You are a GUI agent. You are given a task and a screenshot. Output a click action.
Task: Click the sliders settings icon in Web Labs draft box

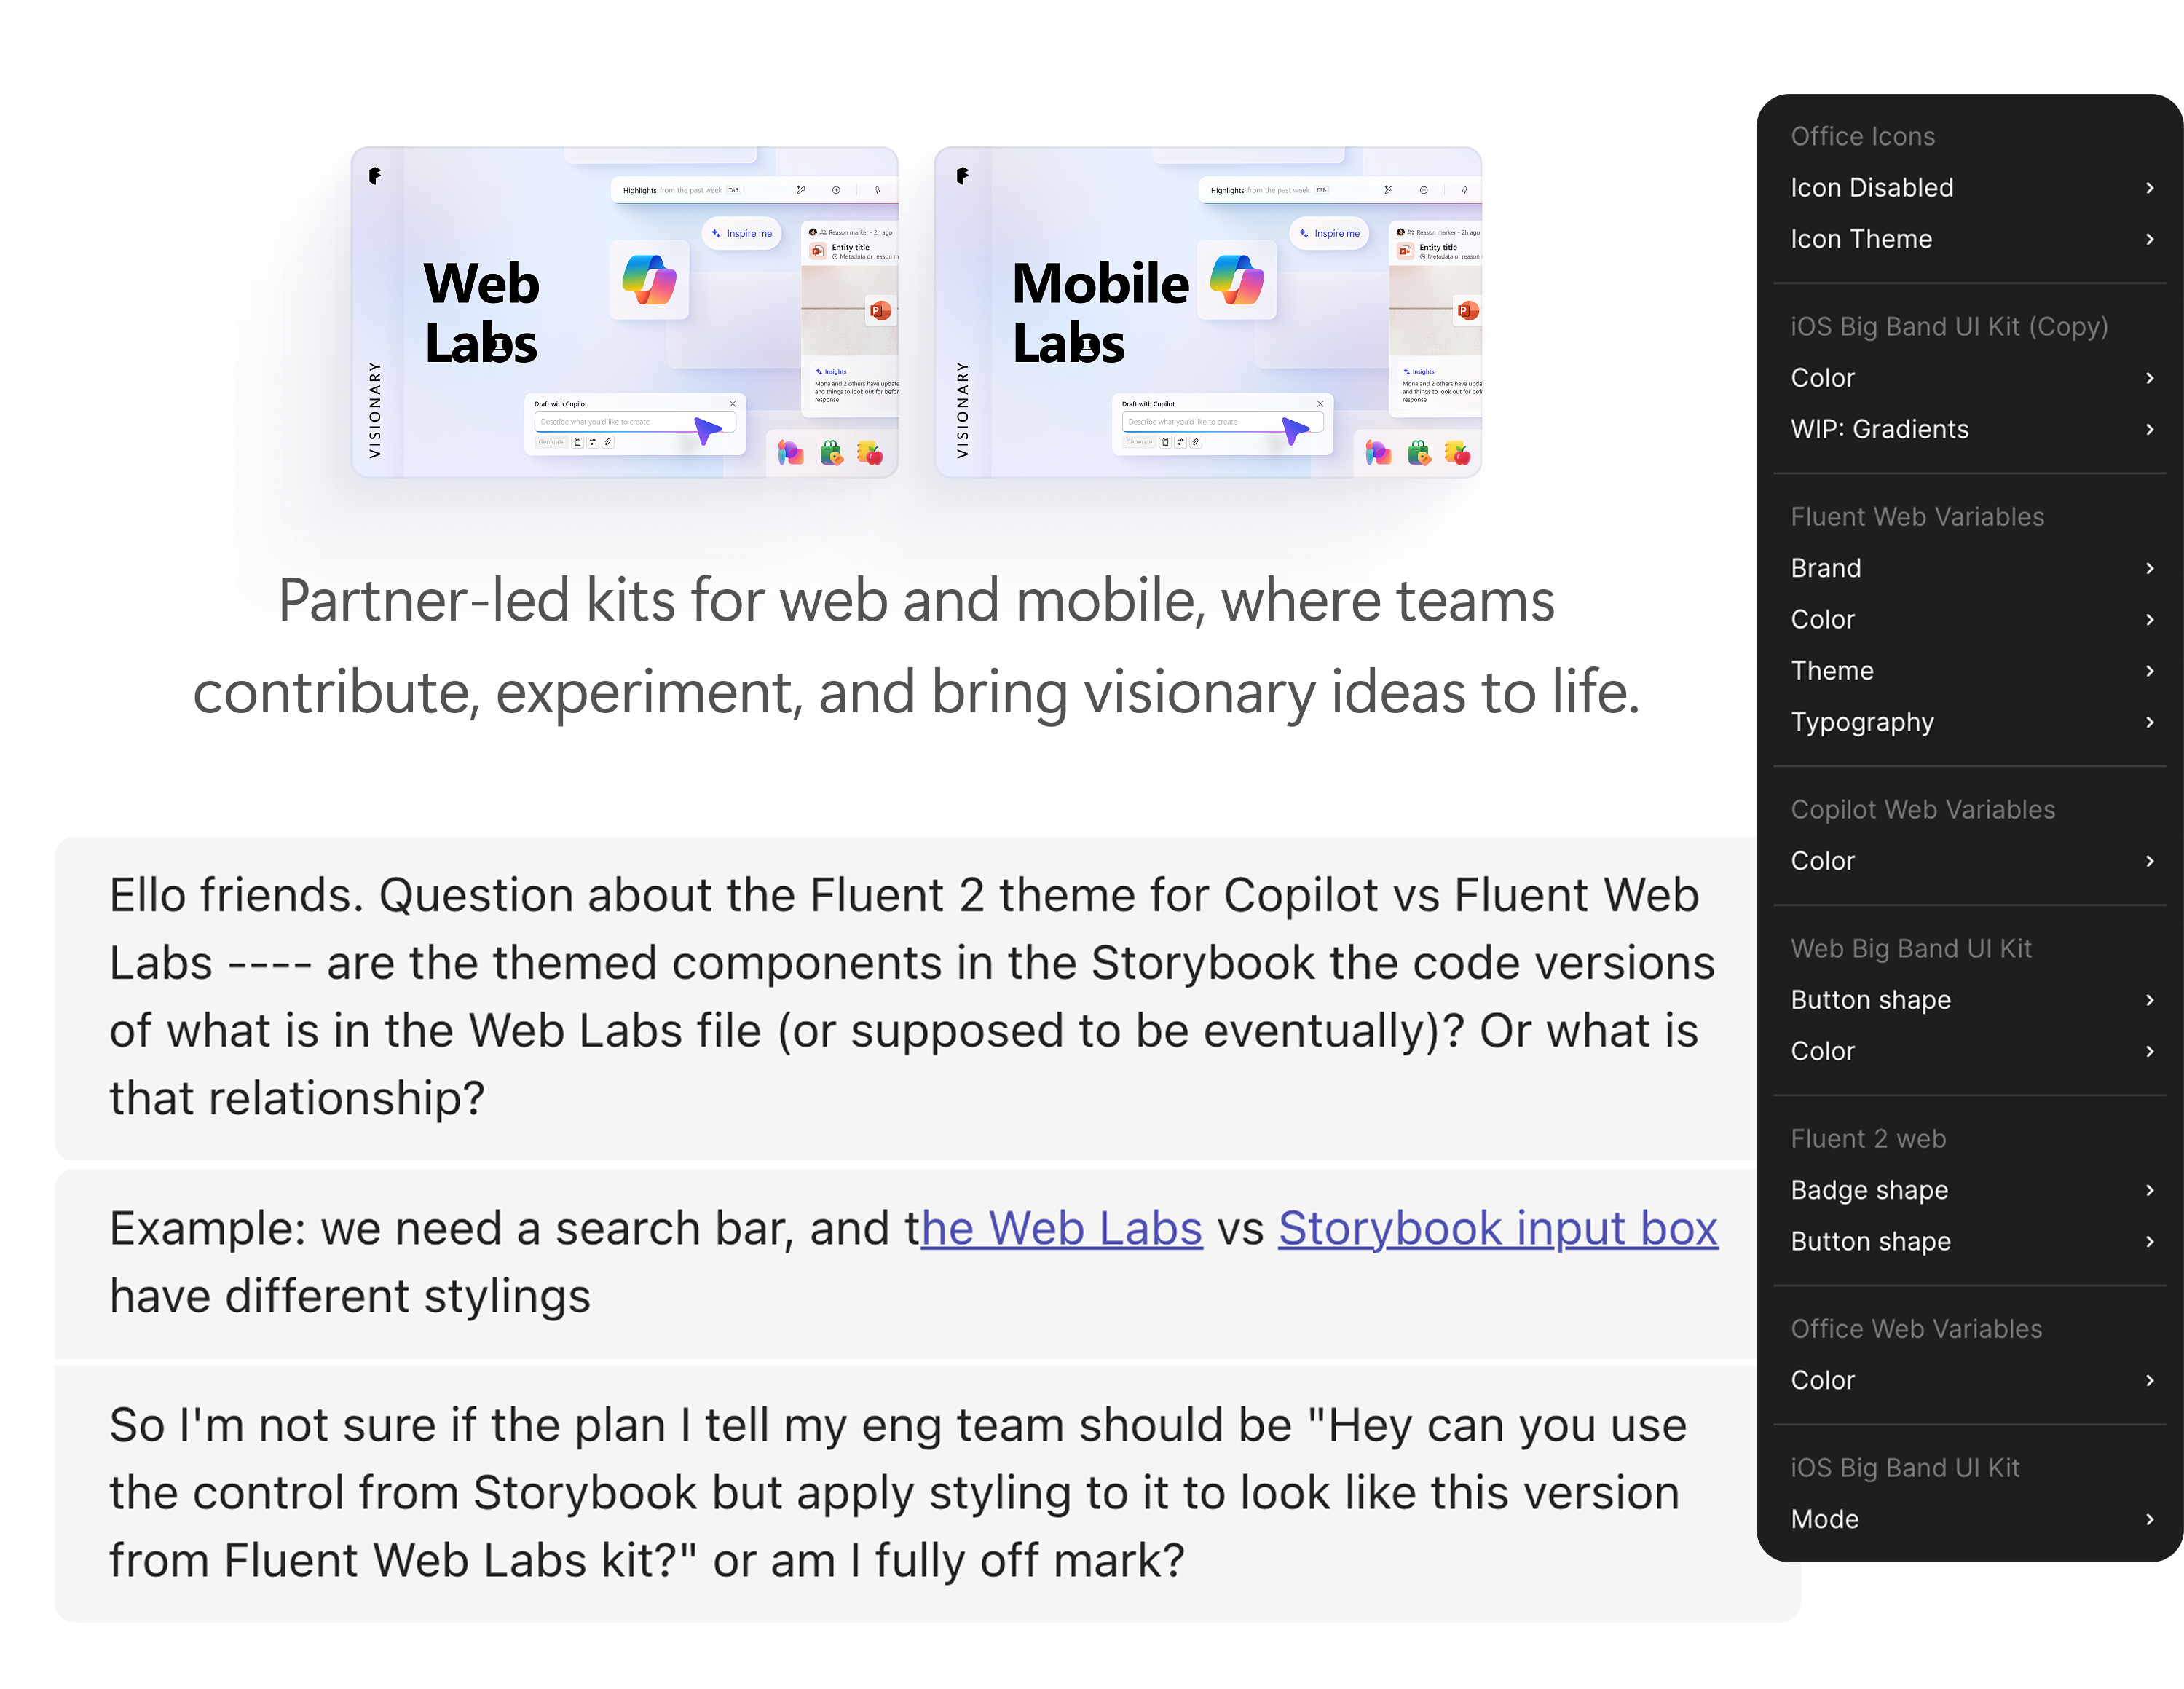coord(592,442)
